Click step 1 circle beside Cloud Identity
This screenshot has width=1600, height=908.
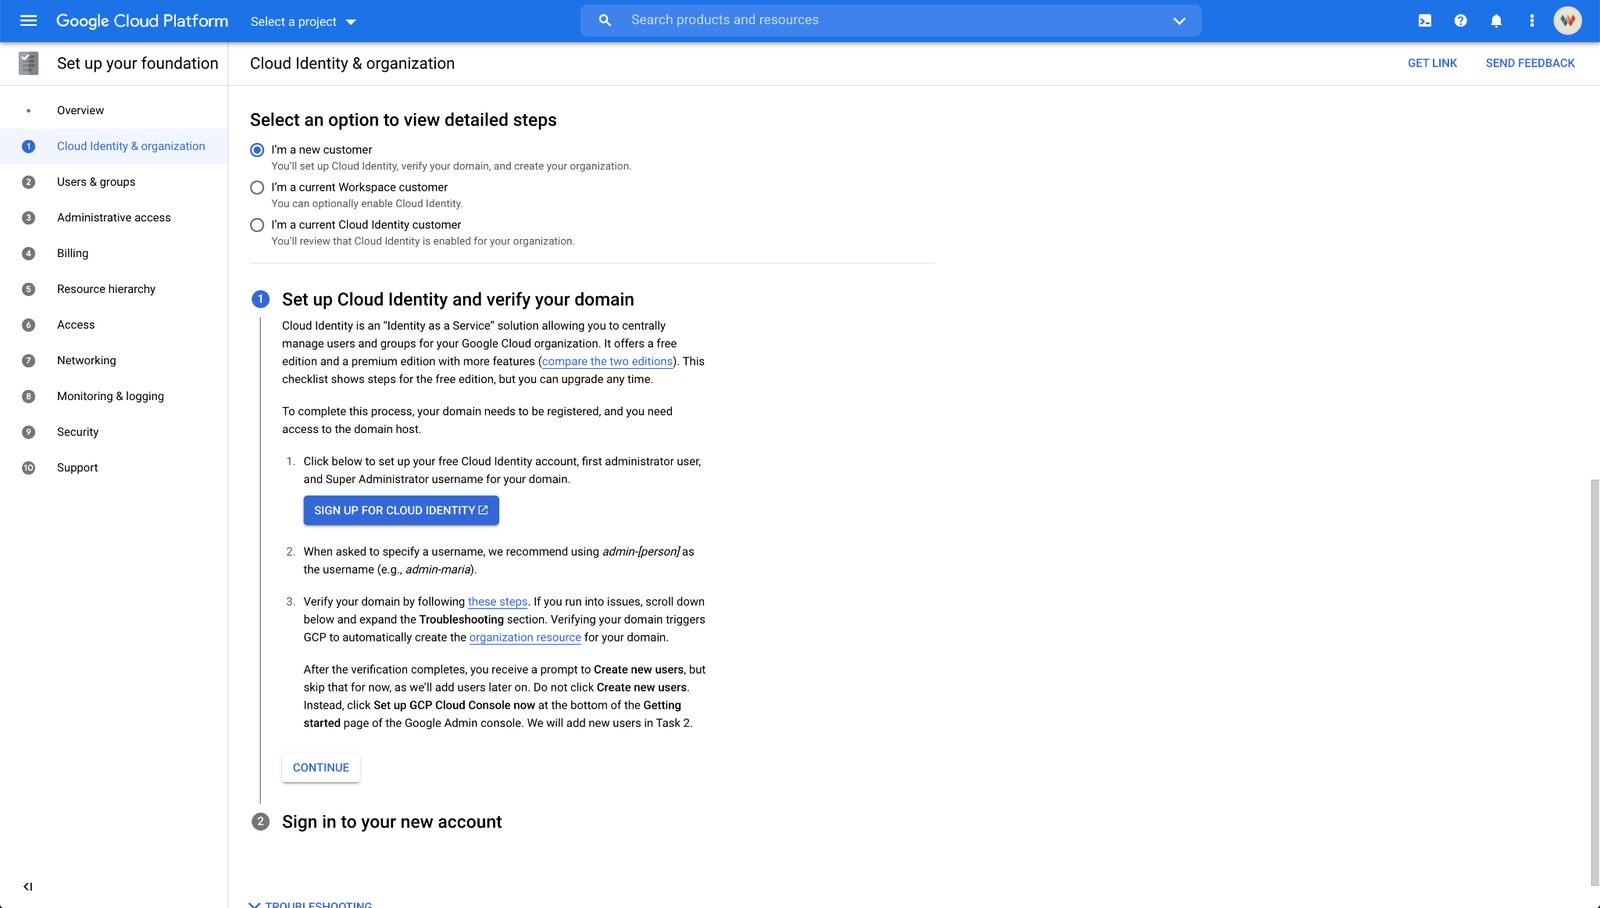(28, 146)
